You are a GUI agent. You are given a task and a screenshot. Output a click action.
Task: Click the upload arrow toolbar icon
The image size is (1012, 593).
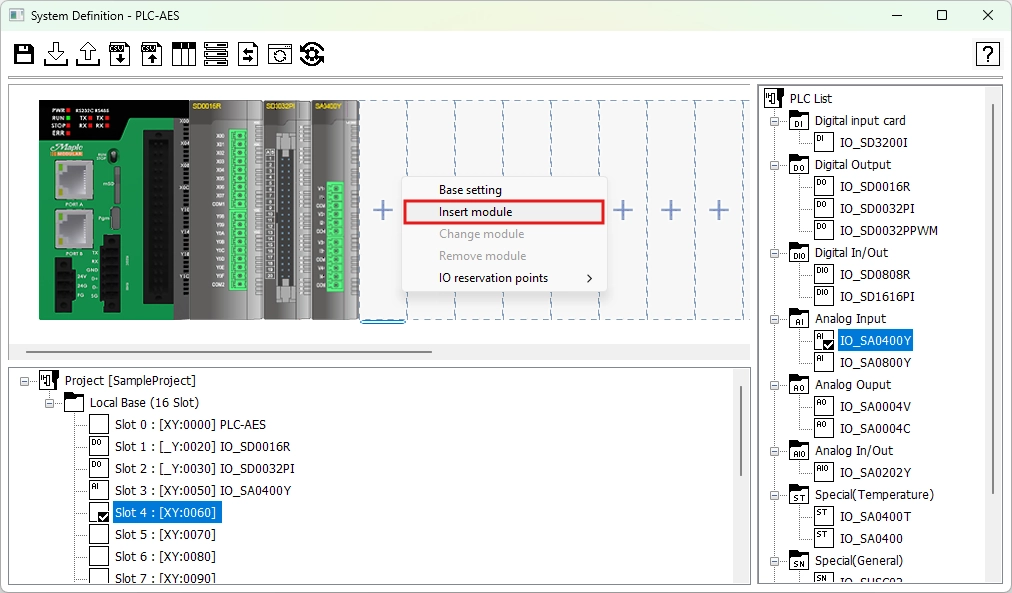tap(88, 54)
